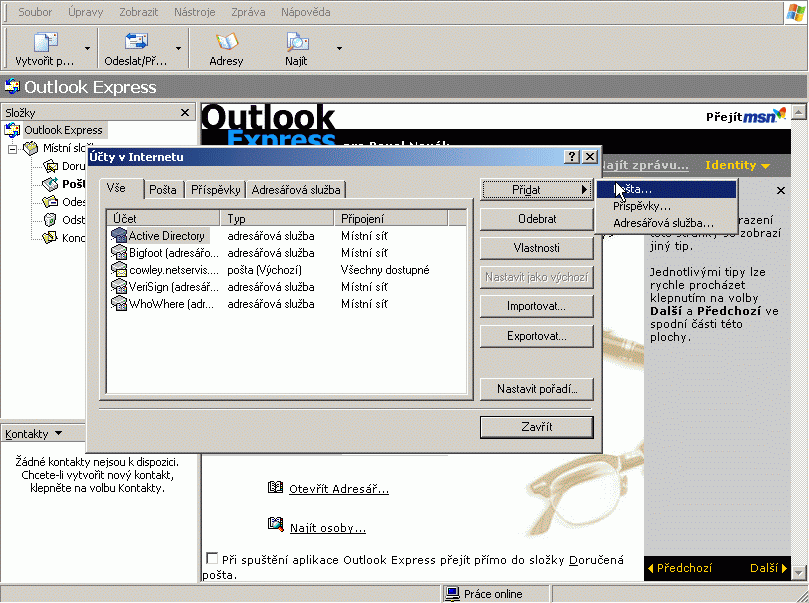The width and height of the screenshot is (809, 603).
Task: Select the Koncepty drafts folder icon
Action: (x=50, y=237)
